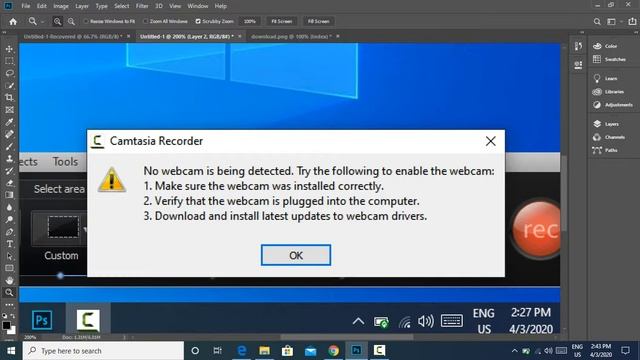Screen dimensions: 640x360
Task: Select the Move tool
Action: pyautogui.click(x=9, y=49)
